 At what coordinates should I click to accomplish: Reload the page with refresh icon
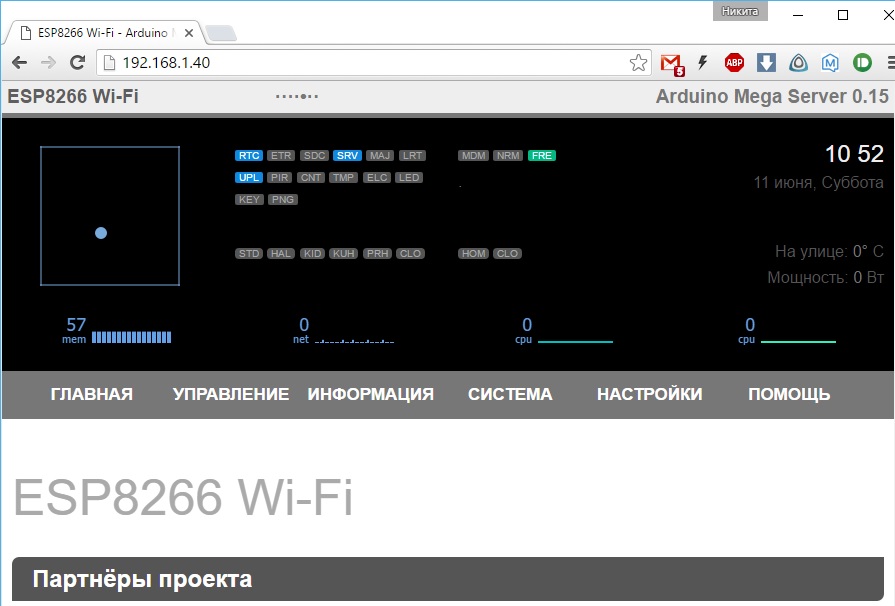coord(78,63)
